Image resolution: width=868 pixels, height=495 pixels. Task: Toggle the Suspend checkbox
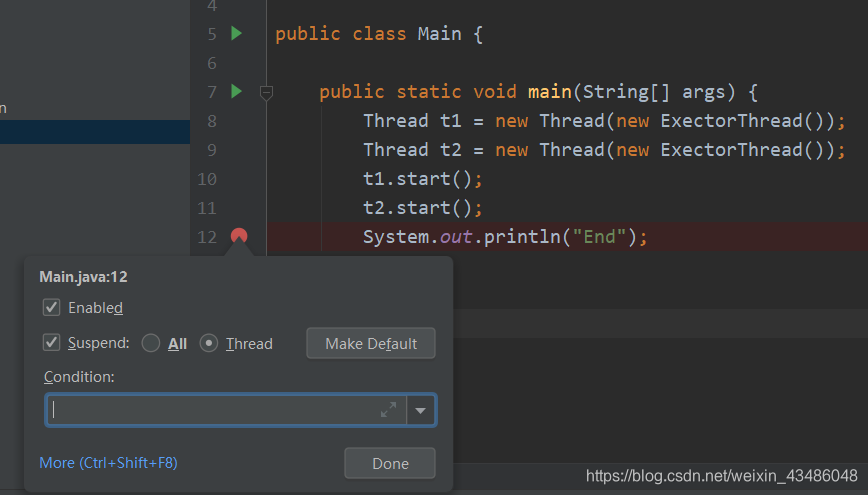[51, 343]
